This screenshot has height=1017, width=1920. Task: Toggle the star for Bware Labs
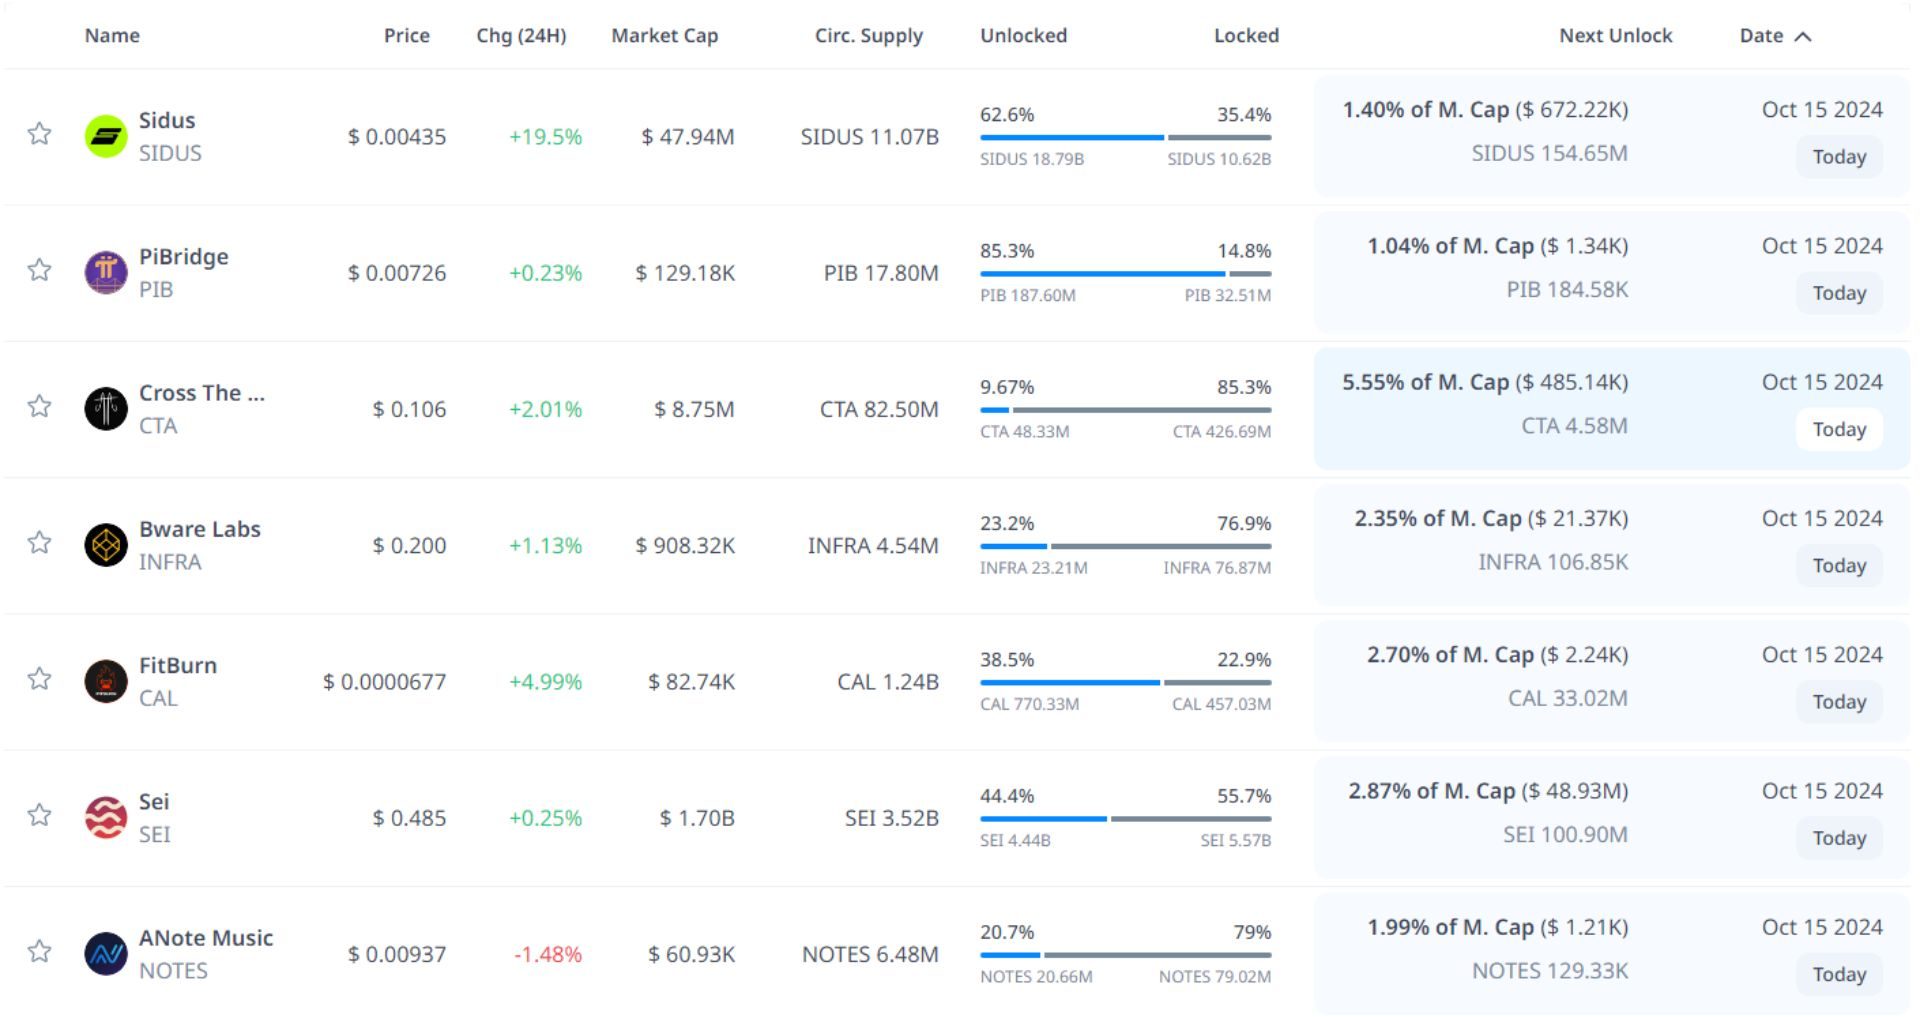pyautogui.click(x=39, y=543)
